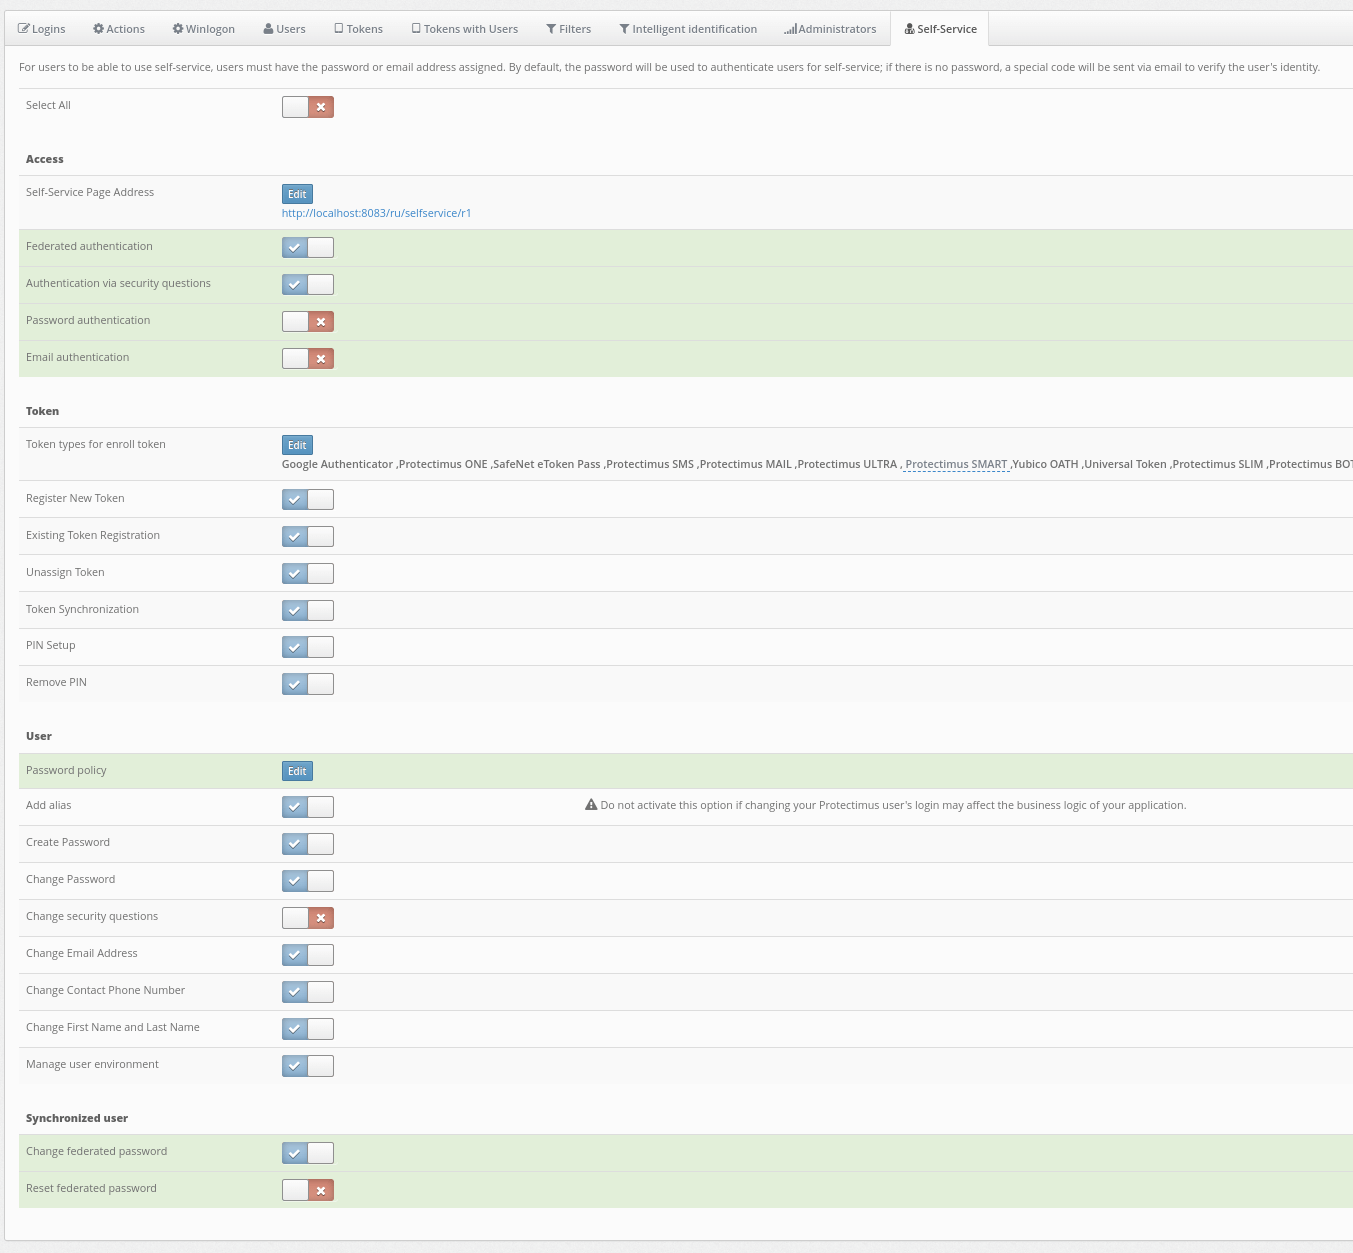Click the User section heading
Viewport: 1353px width, 1253px height.
pyautogui.click(x=39, y=736)
